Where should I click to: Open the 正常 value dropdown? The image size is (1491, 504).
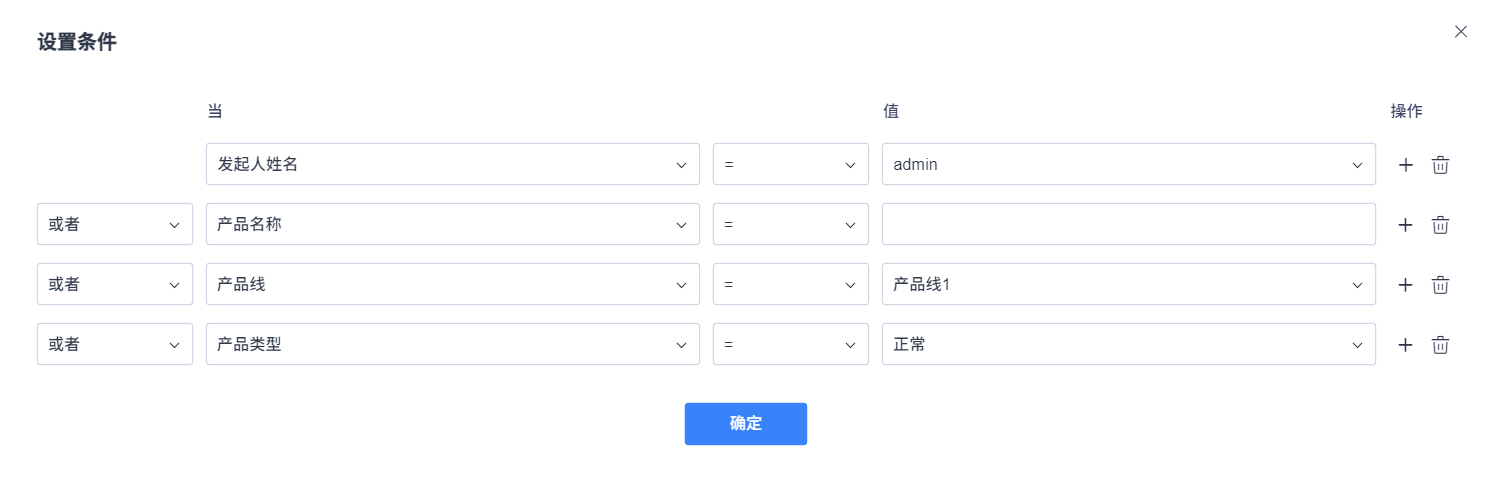[1129, 344]
